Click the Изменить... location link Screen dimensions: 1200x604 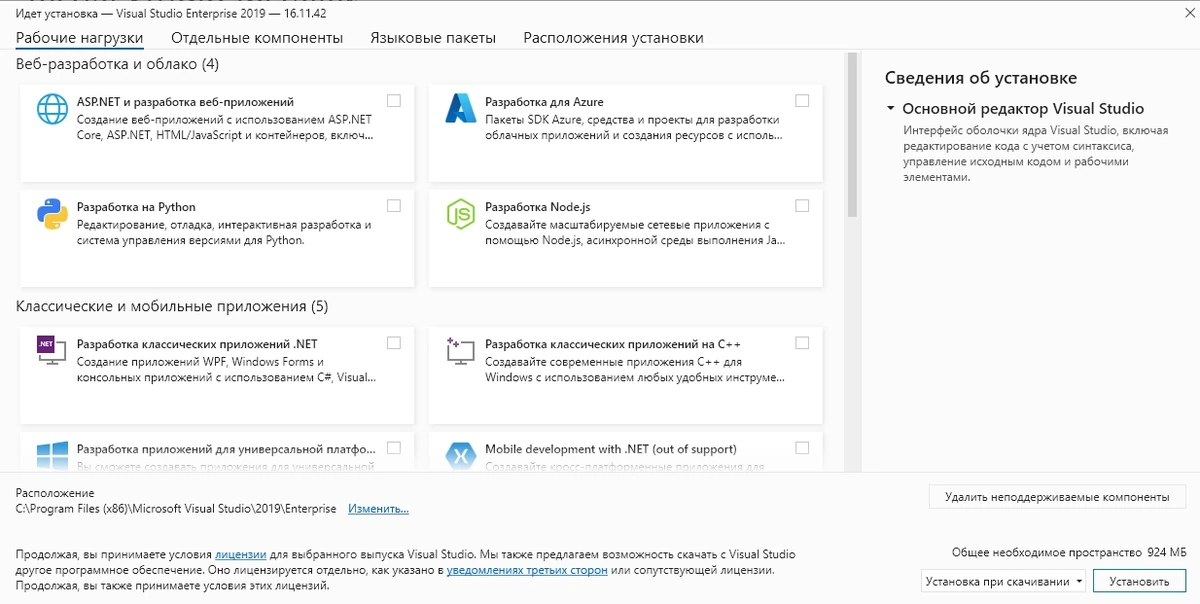coord(378,509)
